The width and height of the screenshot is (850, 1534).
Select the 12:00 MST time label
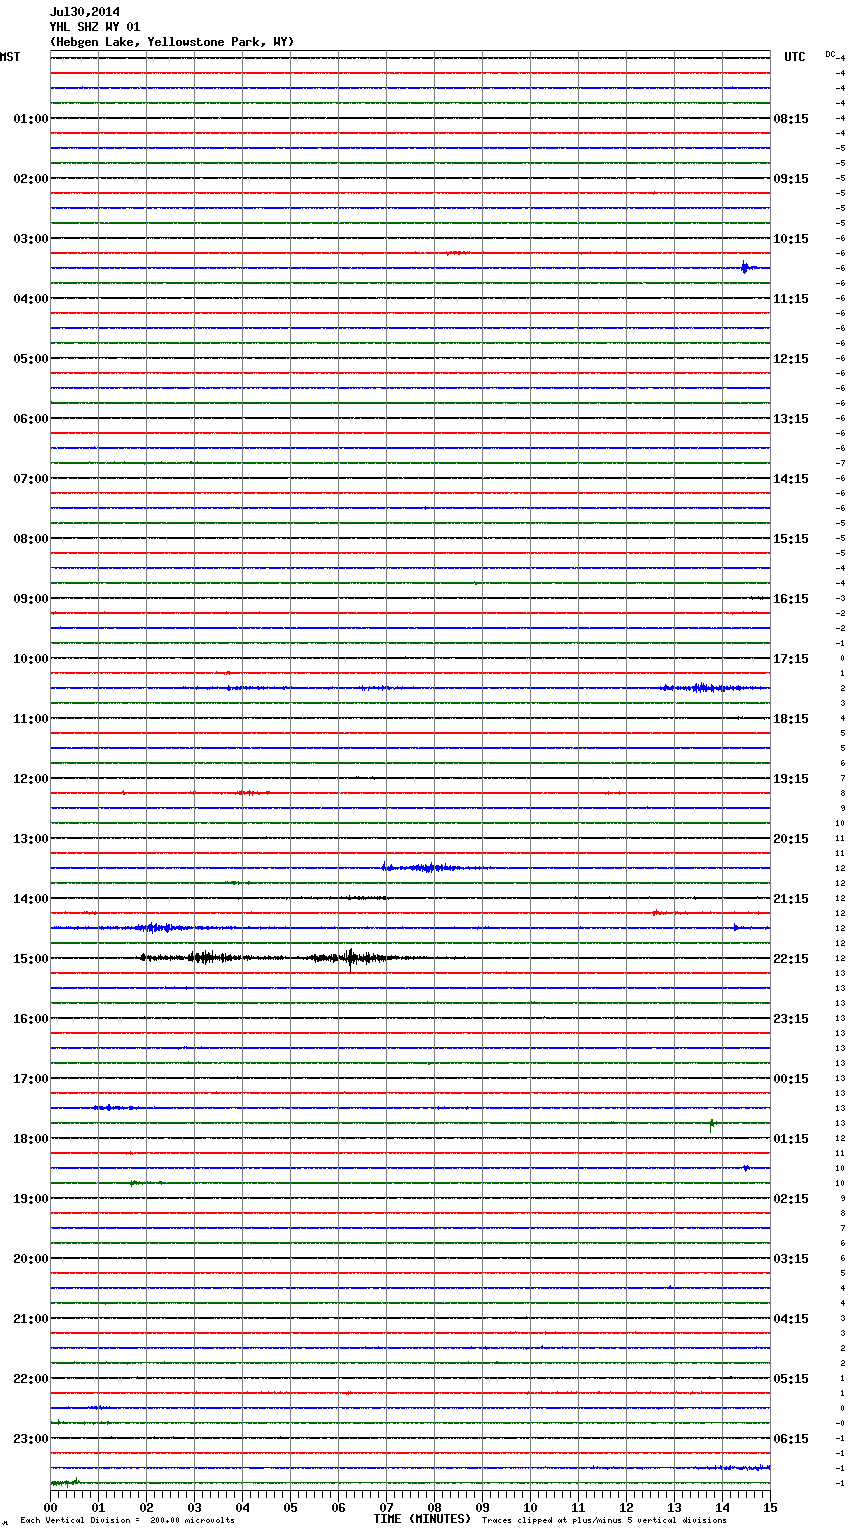[31, 779]
